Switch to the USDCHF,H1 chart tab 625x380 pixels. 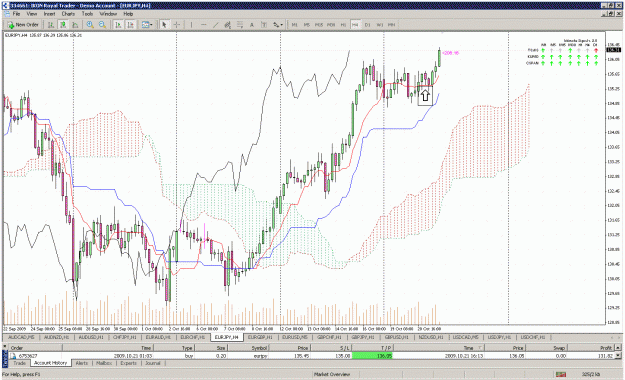(533, 337)
